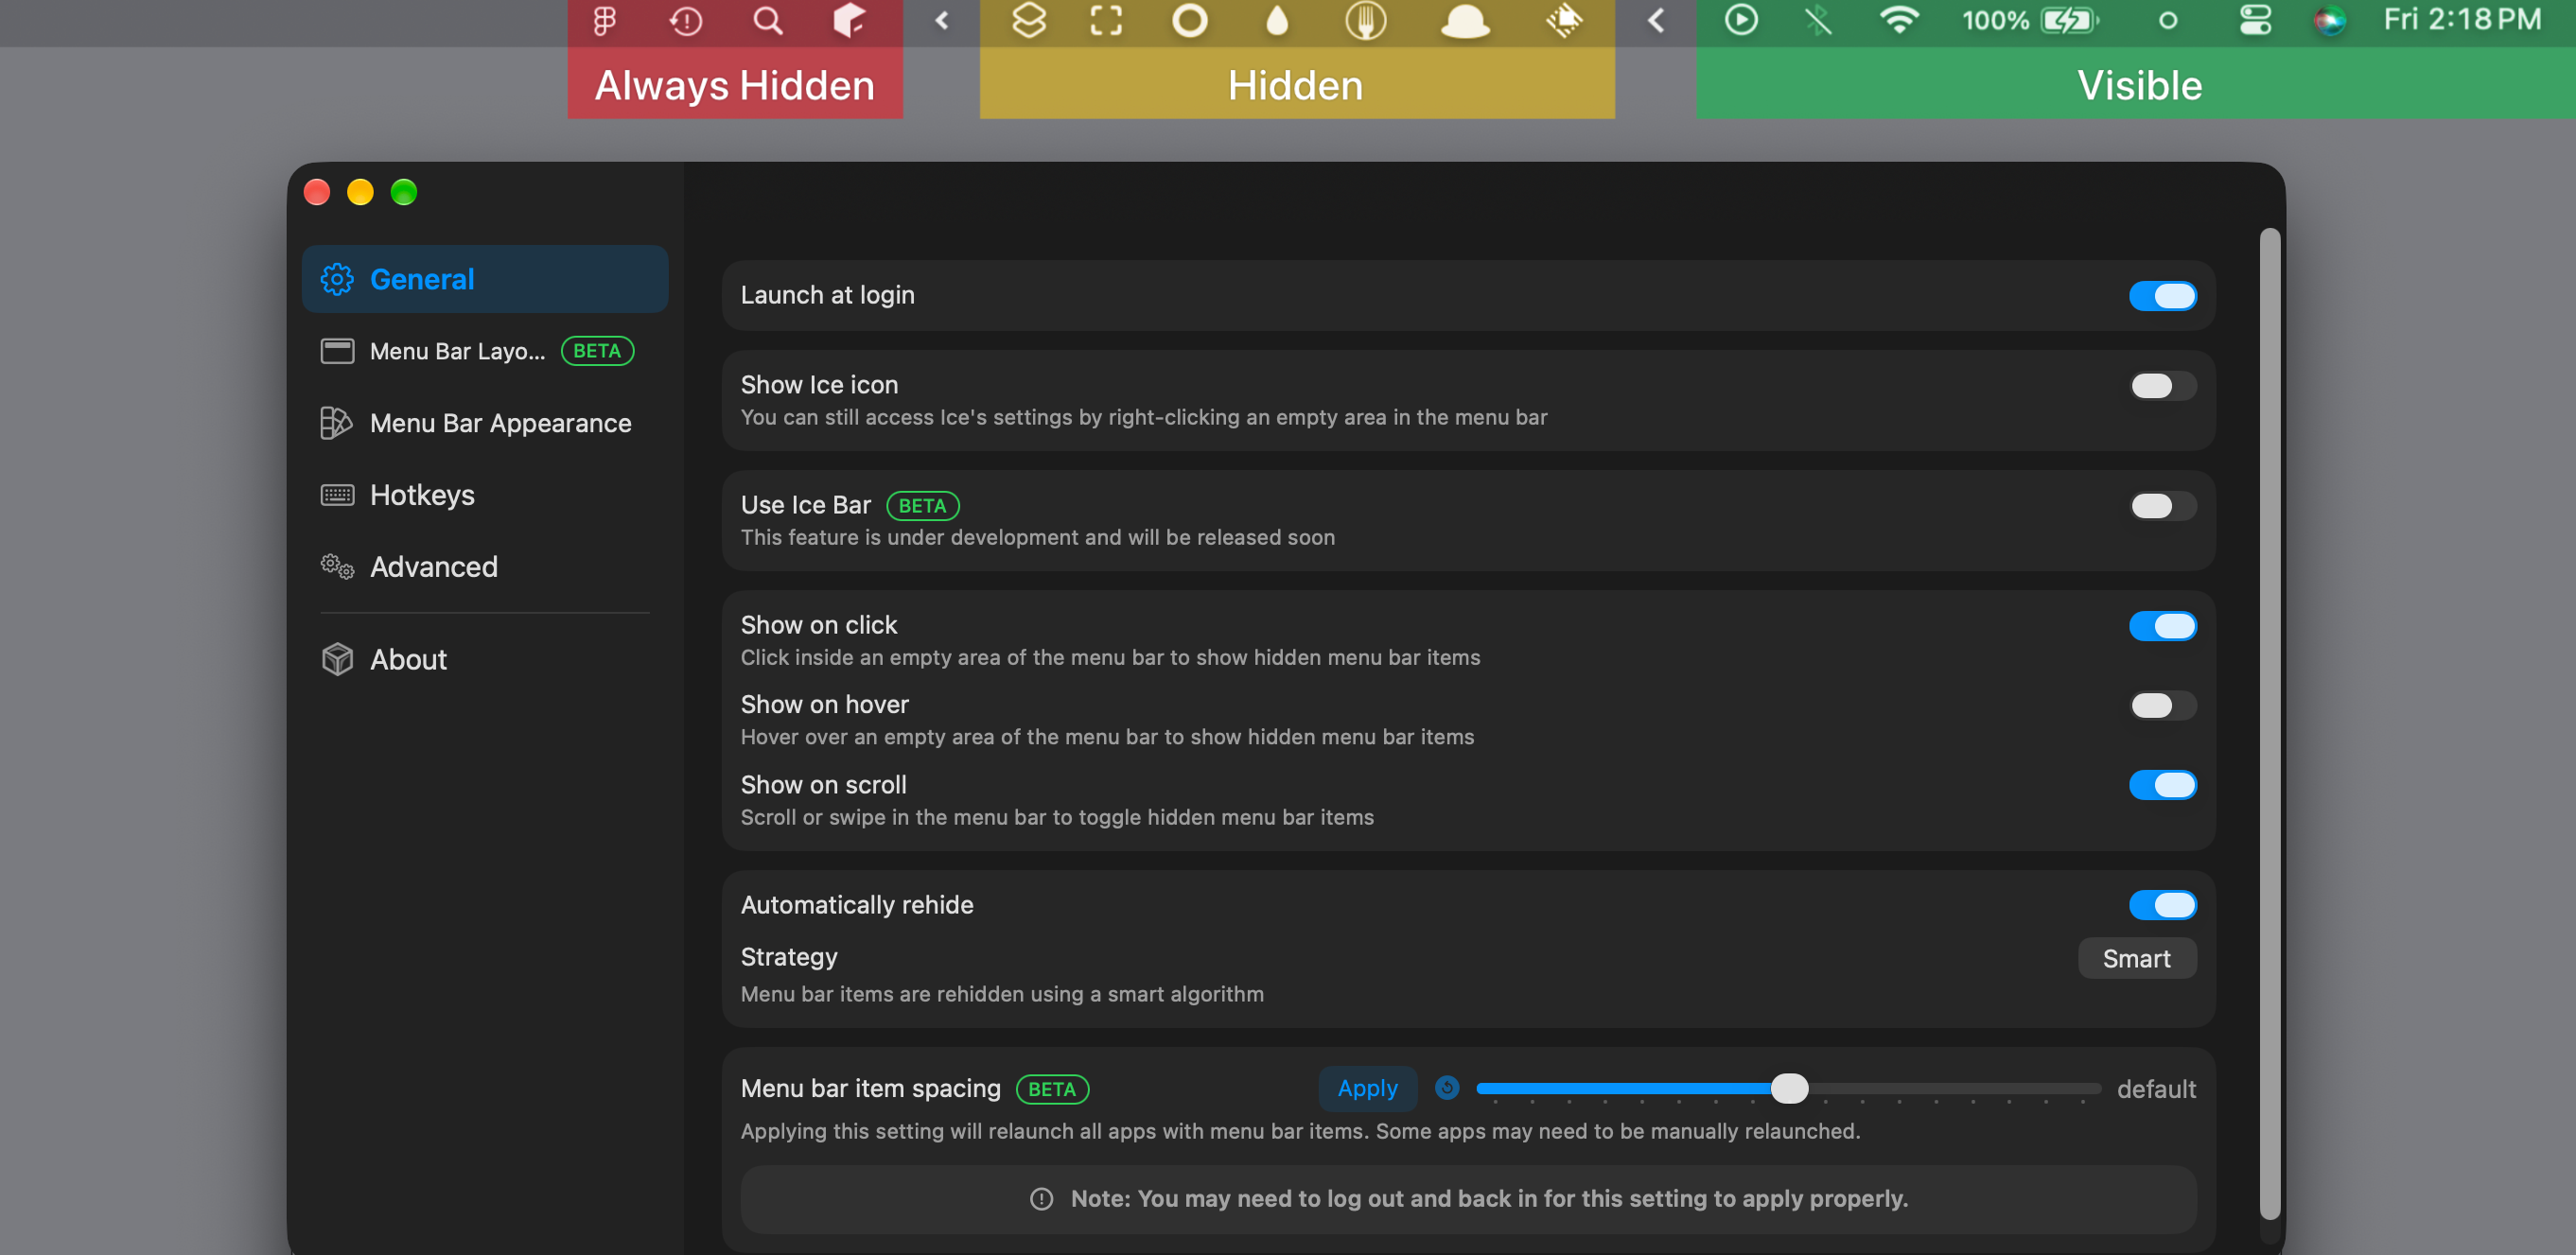Click the play circle icon in menu bar

point(1741,20)
